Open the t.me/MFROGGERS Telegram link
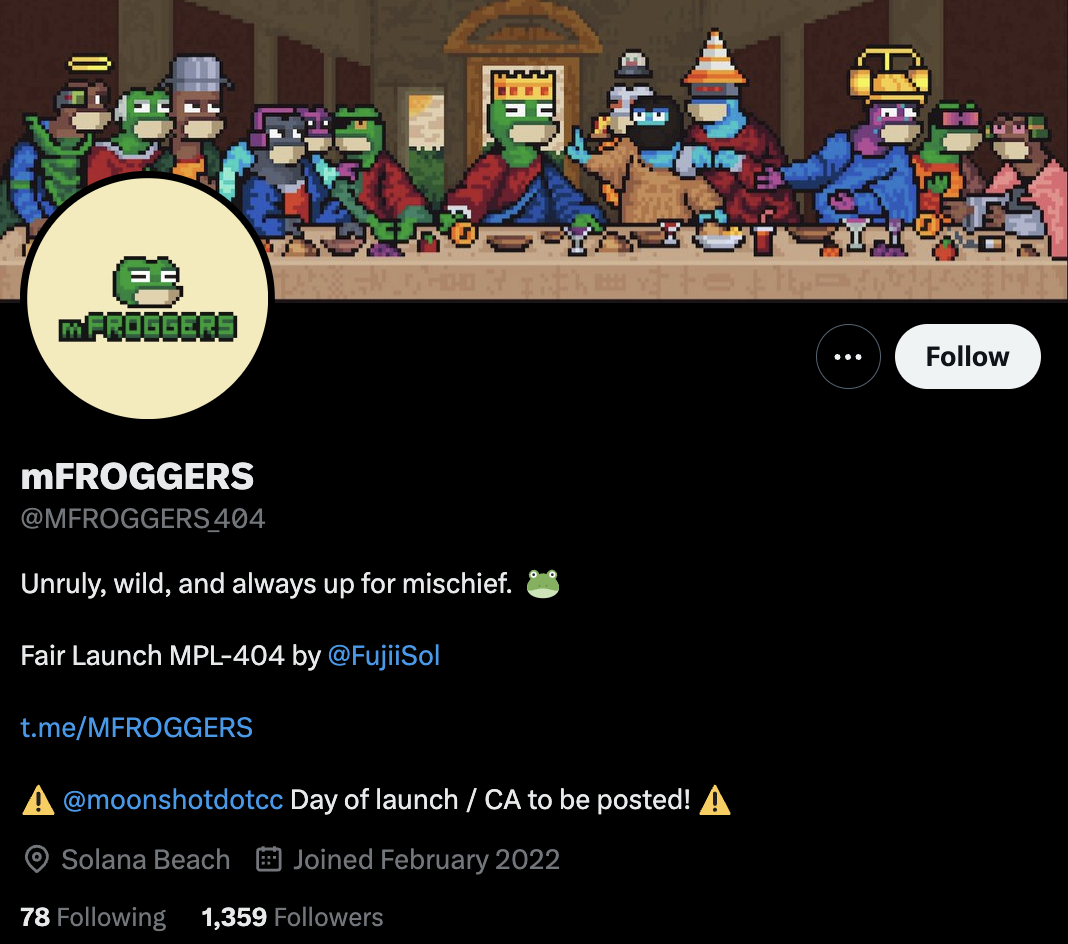1068x944 pixels. coord(136,727)
